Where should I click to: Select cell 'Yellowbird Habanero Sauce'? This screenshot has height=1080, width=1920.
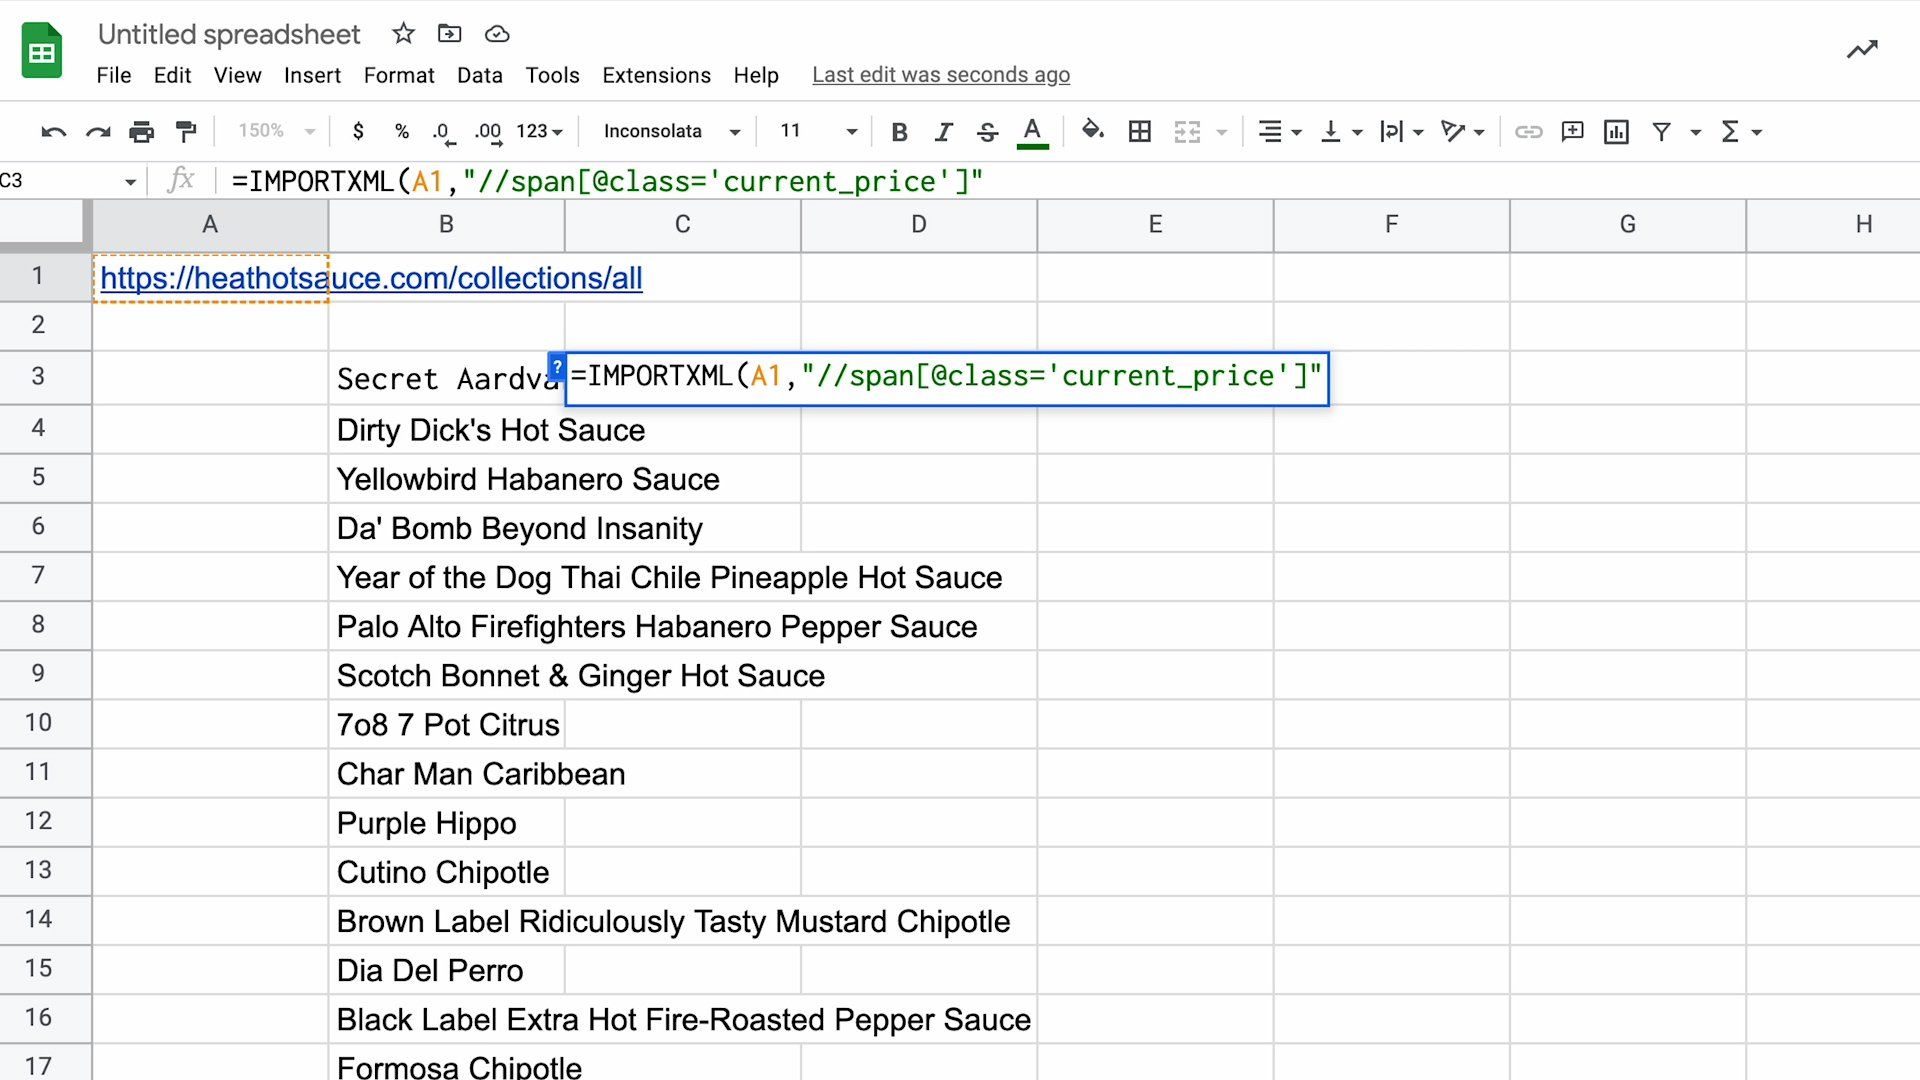pos(447,478)
